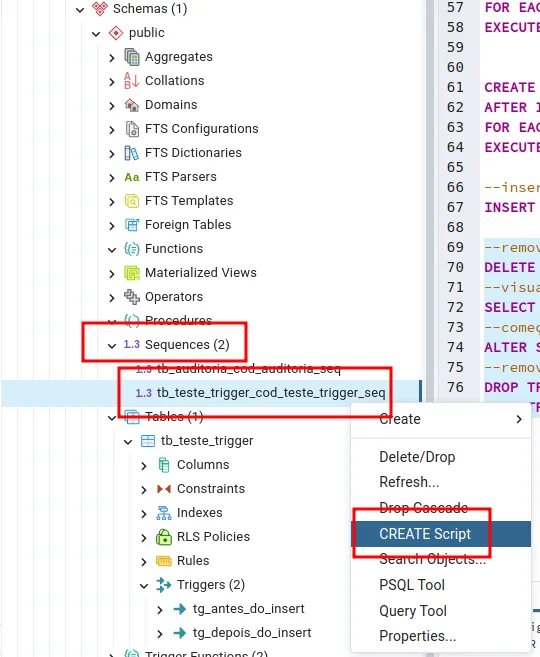Click the tg_antes_do_insert trigger arrow icon
The image size is (540, 657).
click(x=180, y=609)
